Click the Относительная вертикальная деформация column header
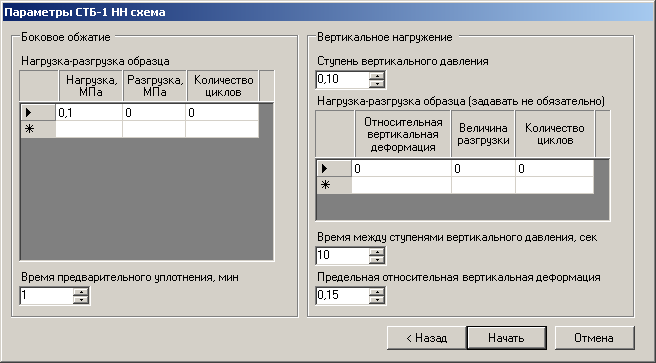 [x=403, y=134]
